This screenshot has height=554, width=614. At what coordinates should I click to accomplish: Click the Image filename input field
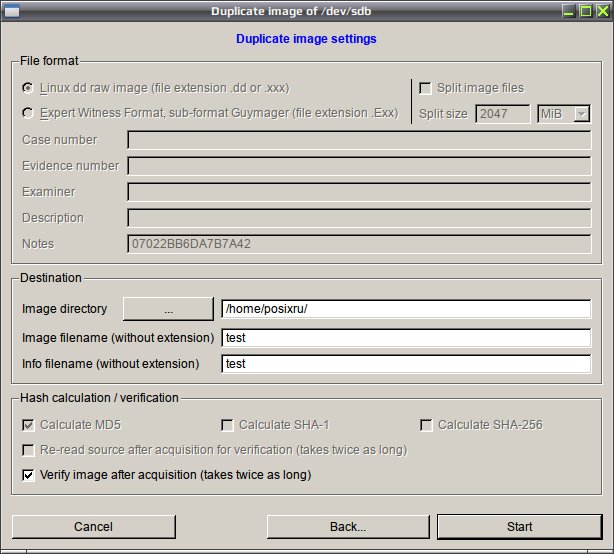406,338
